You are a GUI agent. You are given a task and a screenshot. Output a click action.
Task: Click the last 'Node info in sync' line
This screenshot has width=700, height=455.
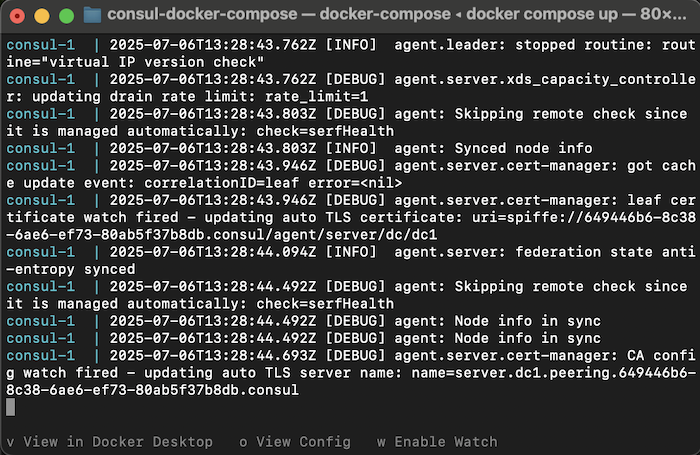pyautogui.click(x=304, y=338)
